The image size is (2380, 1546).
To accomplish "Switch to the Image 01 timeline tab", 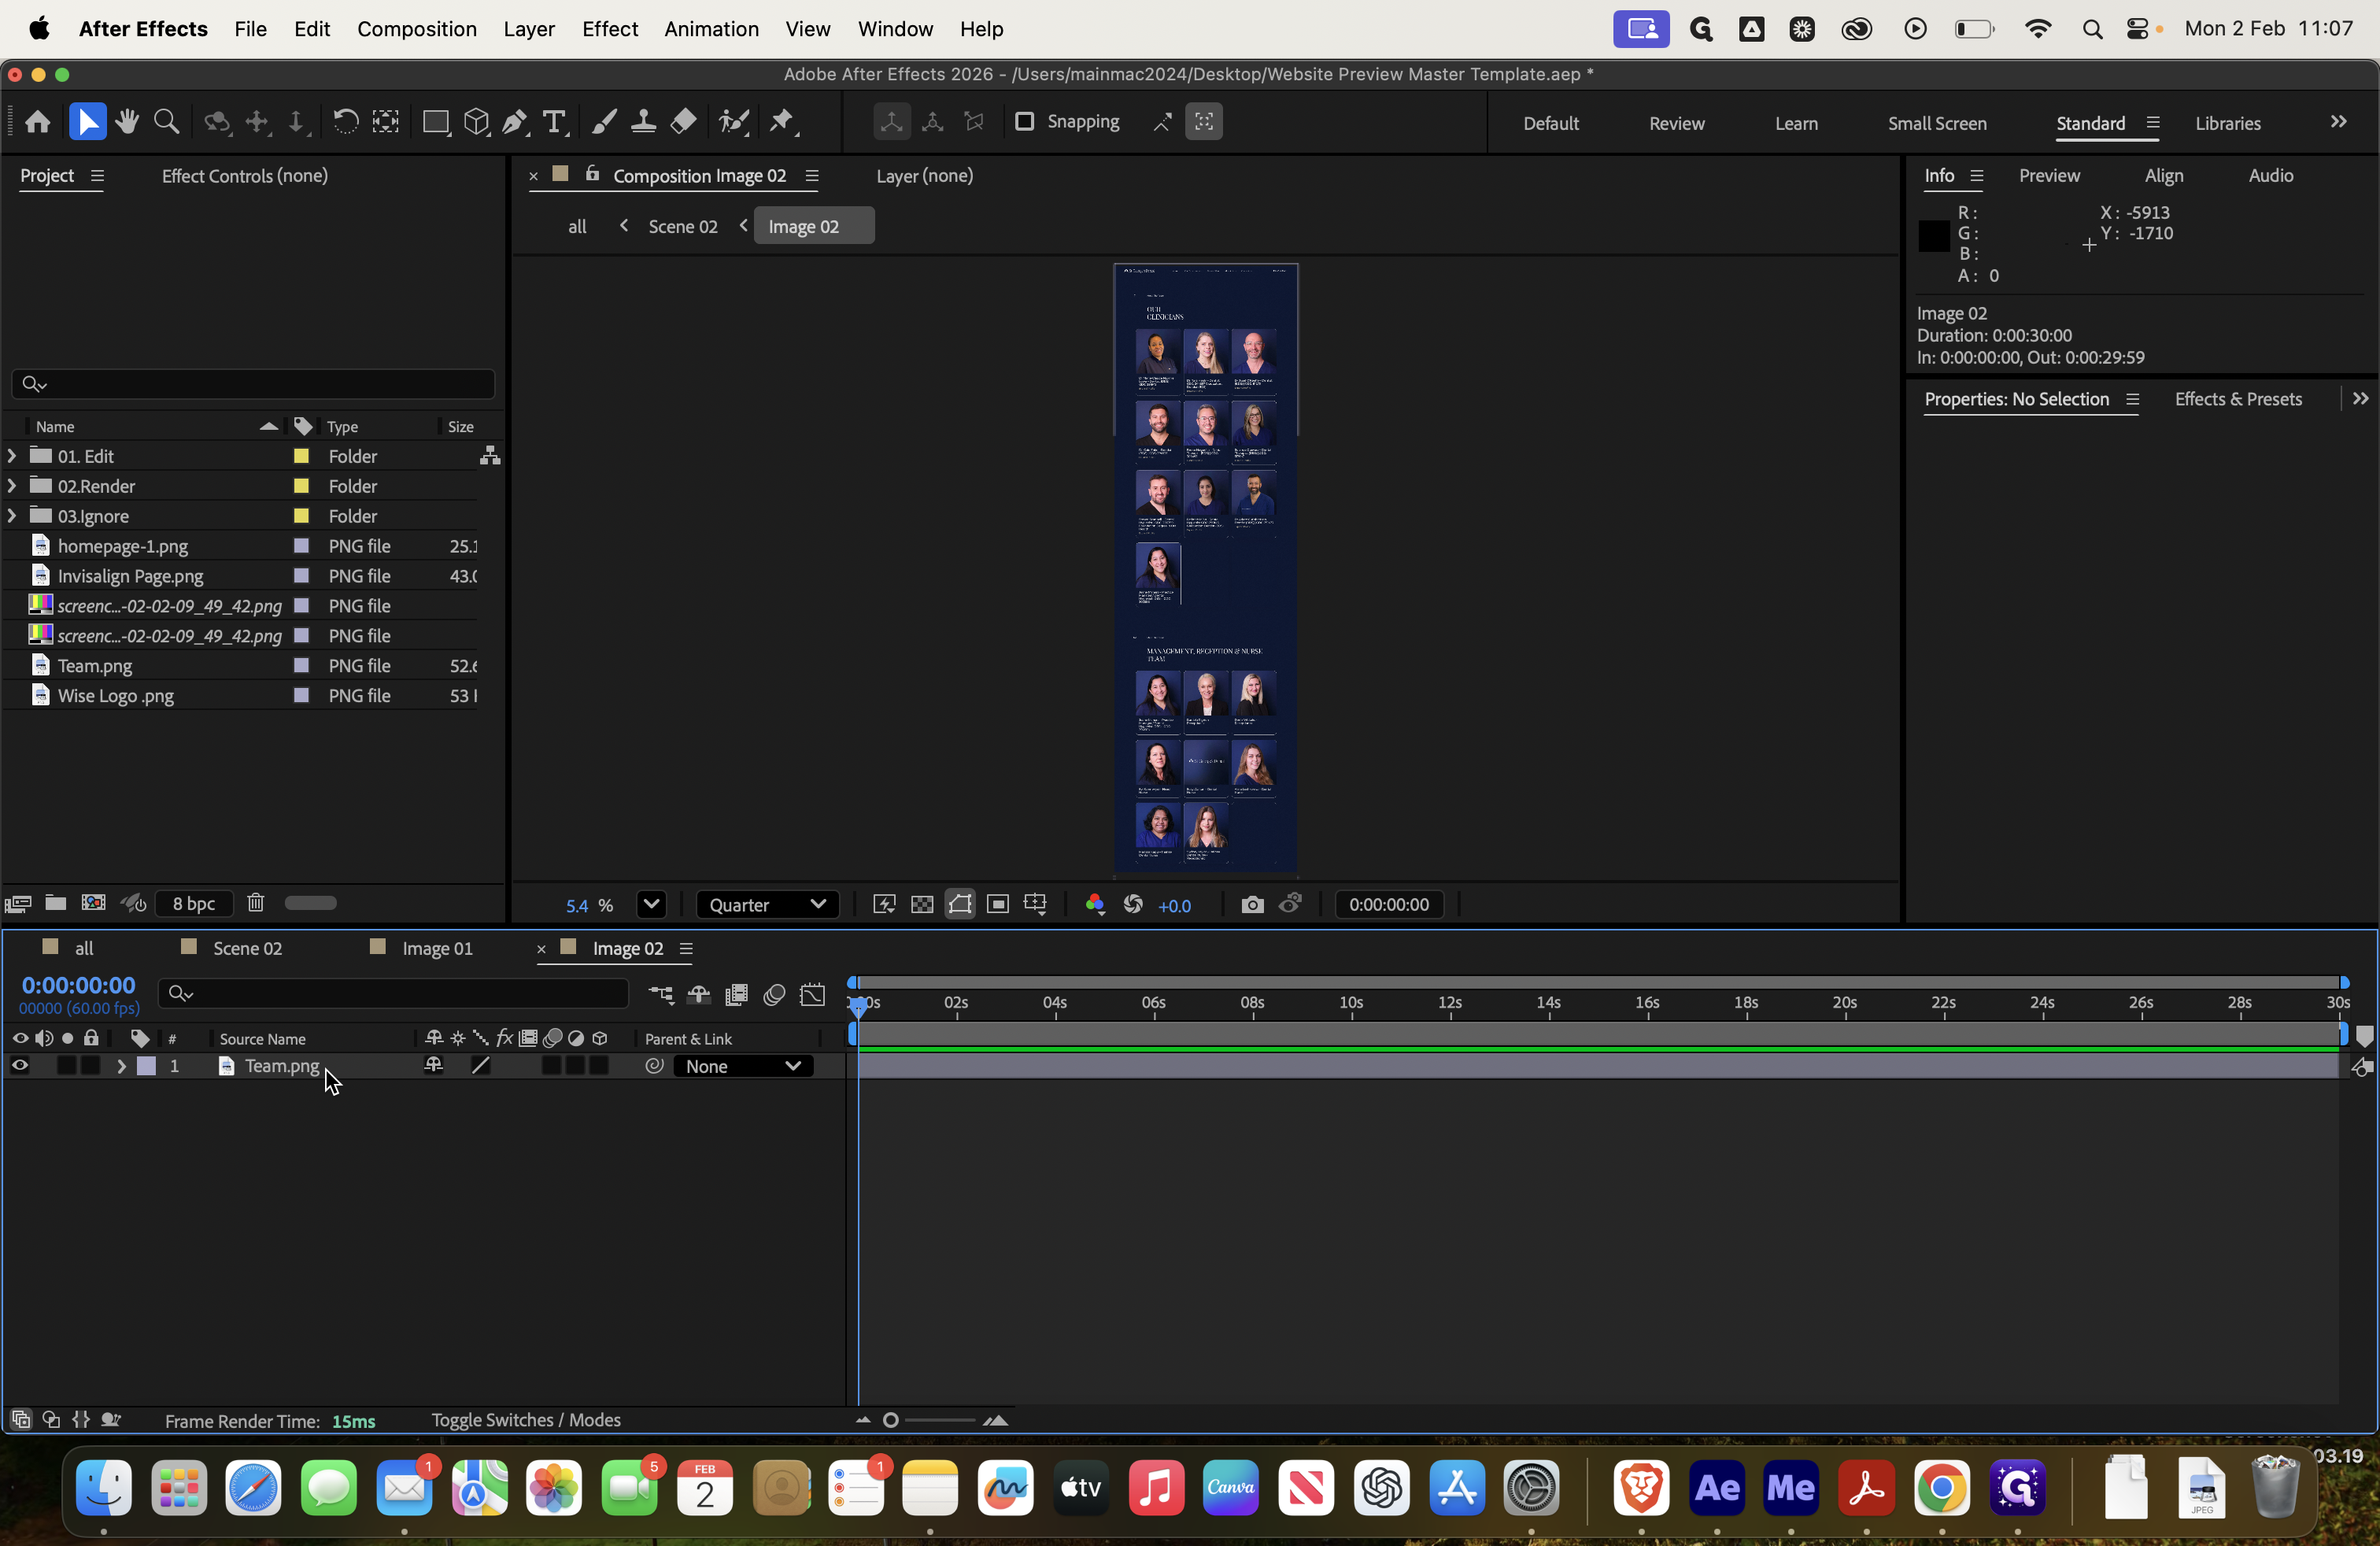I will [436, 948].
